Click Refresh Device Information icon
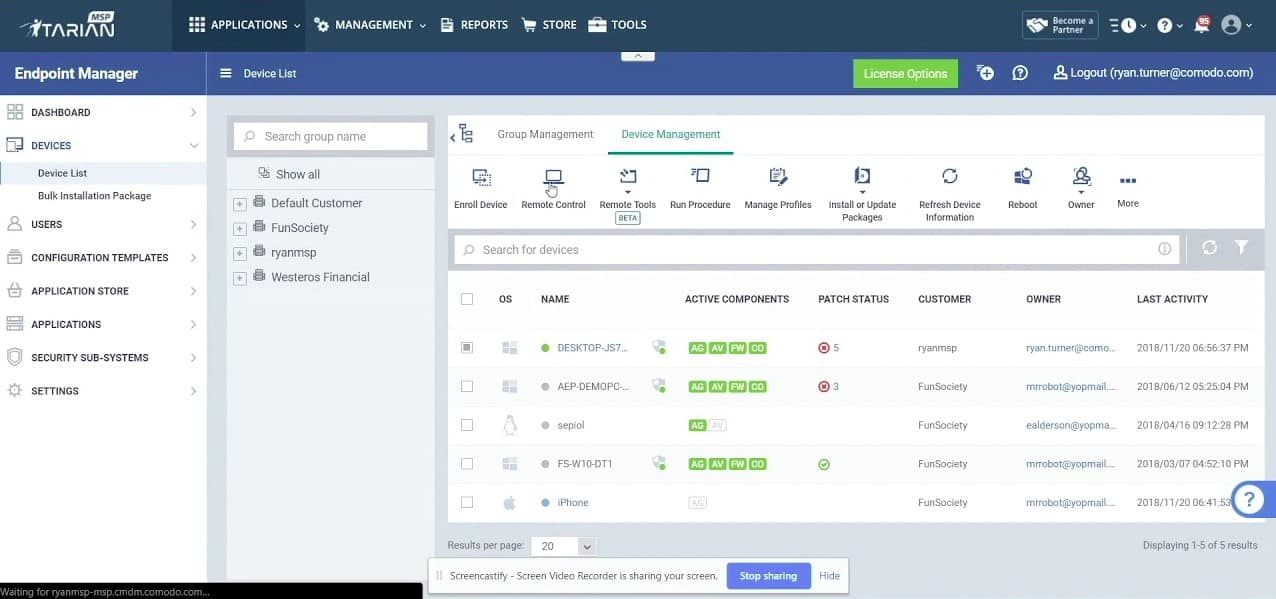The width and height of the screenshot is (1276, 599). (x=950, y=177)
